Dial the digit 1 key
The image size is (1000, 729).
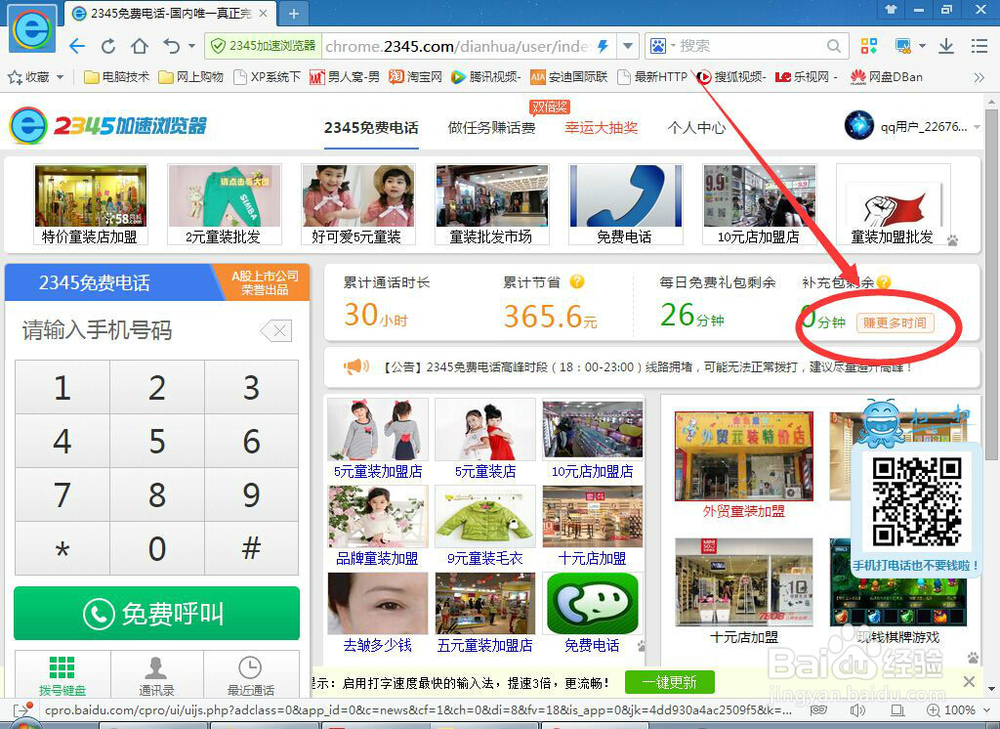(x=62, y=387)
